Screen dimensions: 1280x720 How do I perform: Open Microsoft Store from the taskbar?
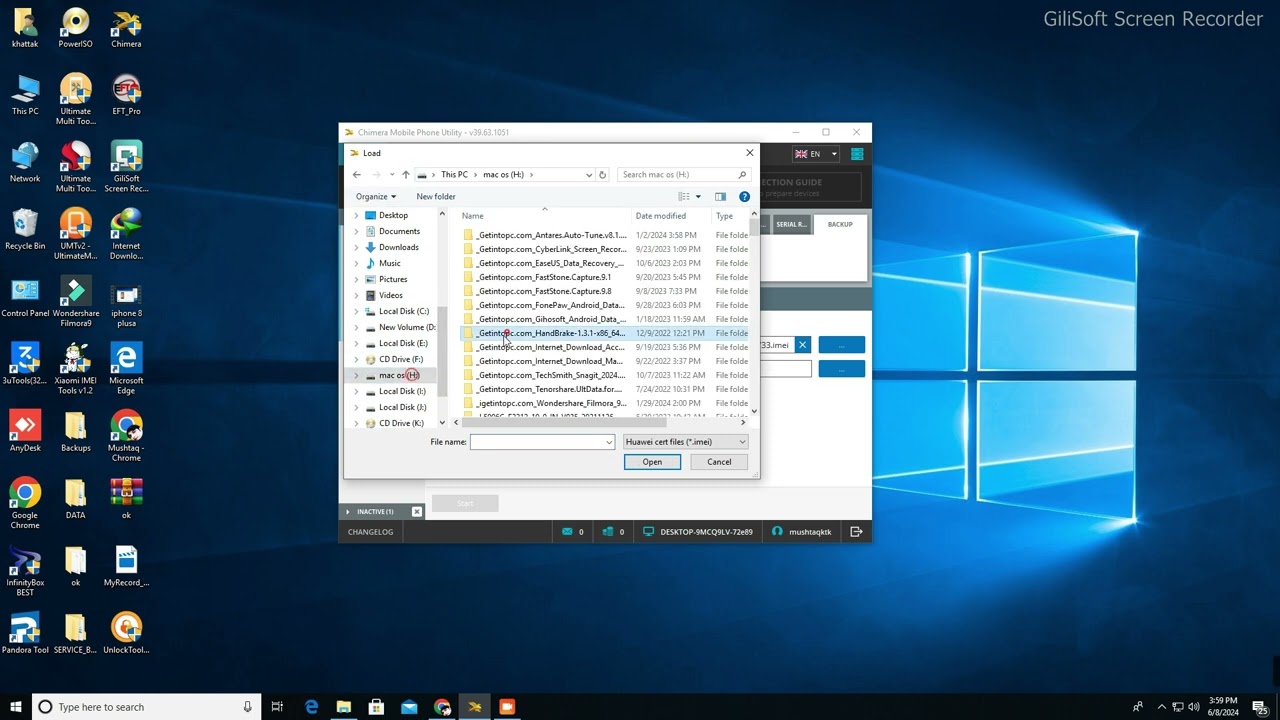pyautogui.click(x=376, y=707)
